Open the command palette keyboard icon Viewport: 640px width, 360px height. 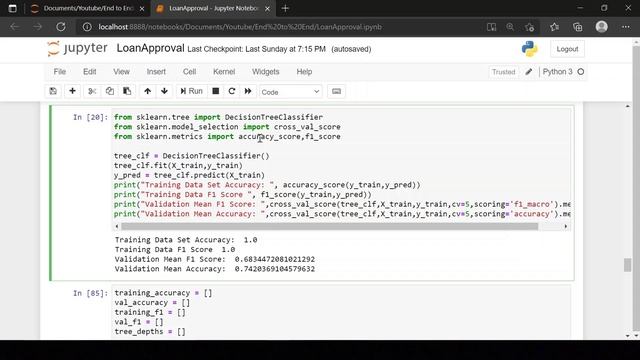tap(336, 91)
